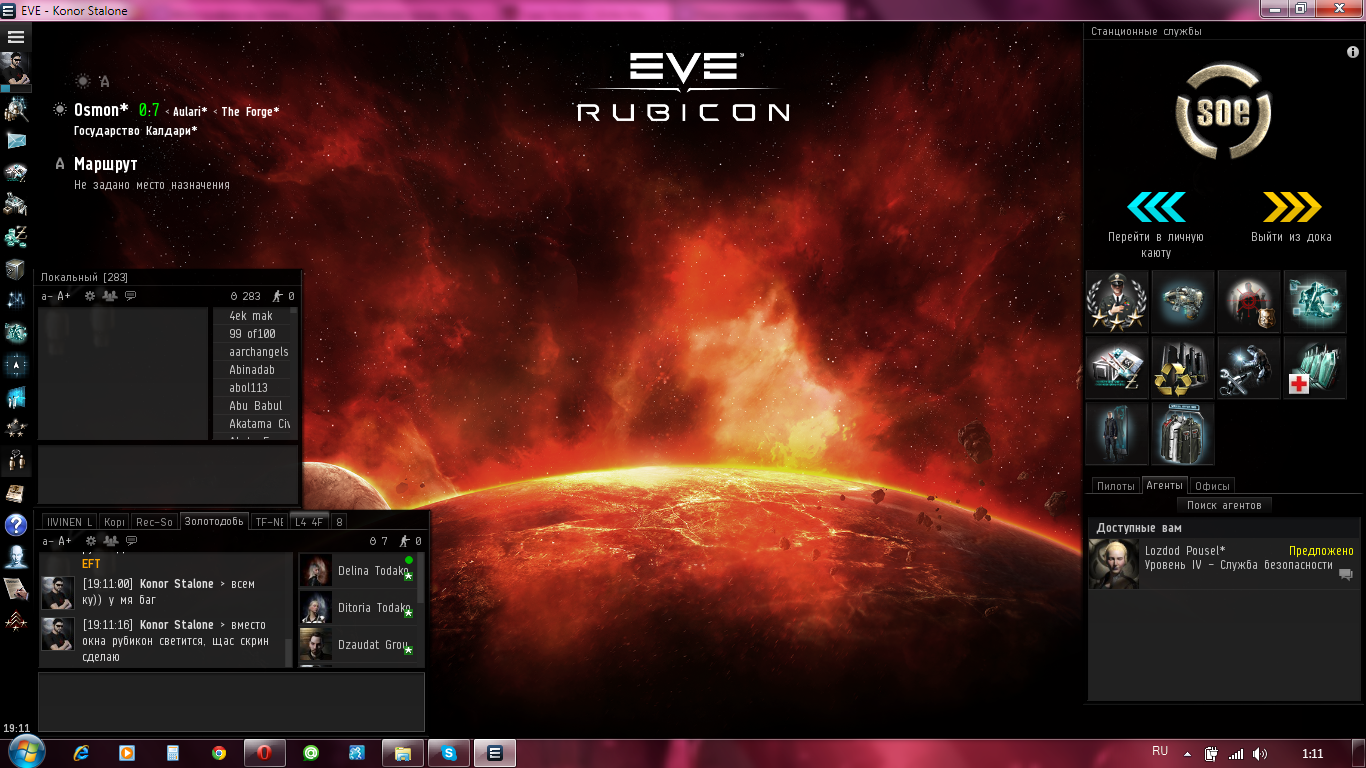
Task: Click Osmon* system name link
Action: click(101, 110)
